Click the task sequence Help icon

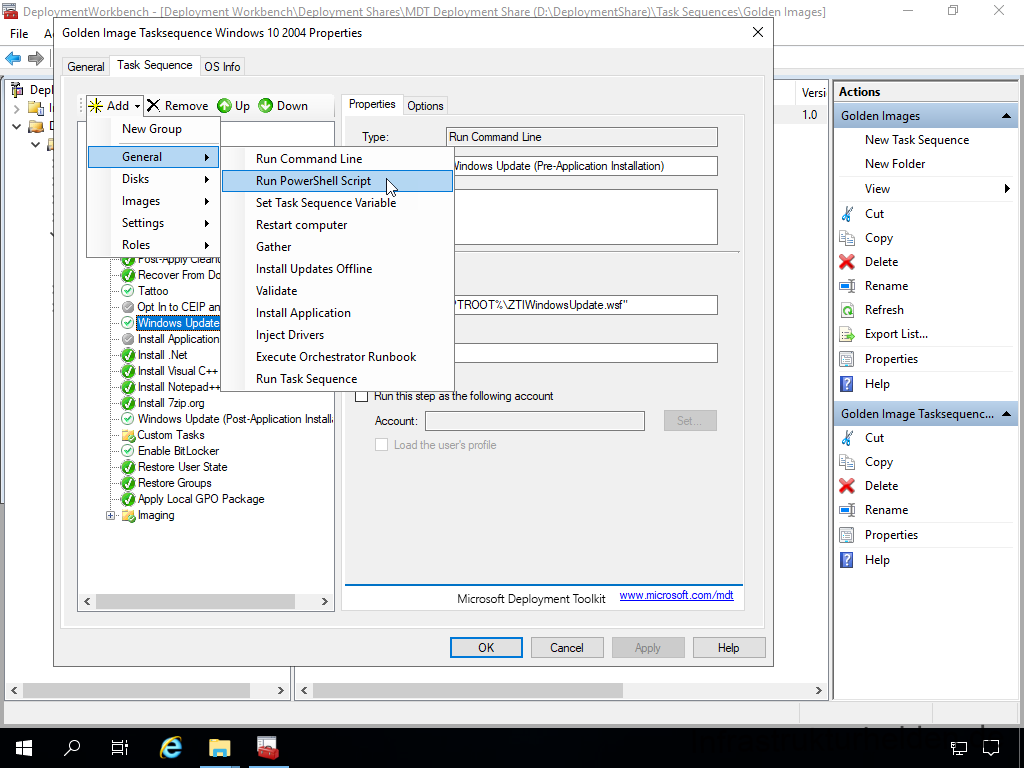tap(847, 560)
